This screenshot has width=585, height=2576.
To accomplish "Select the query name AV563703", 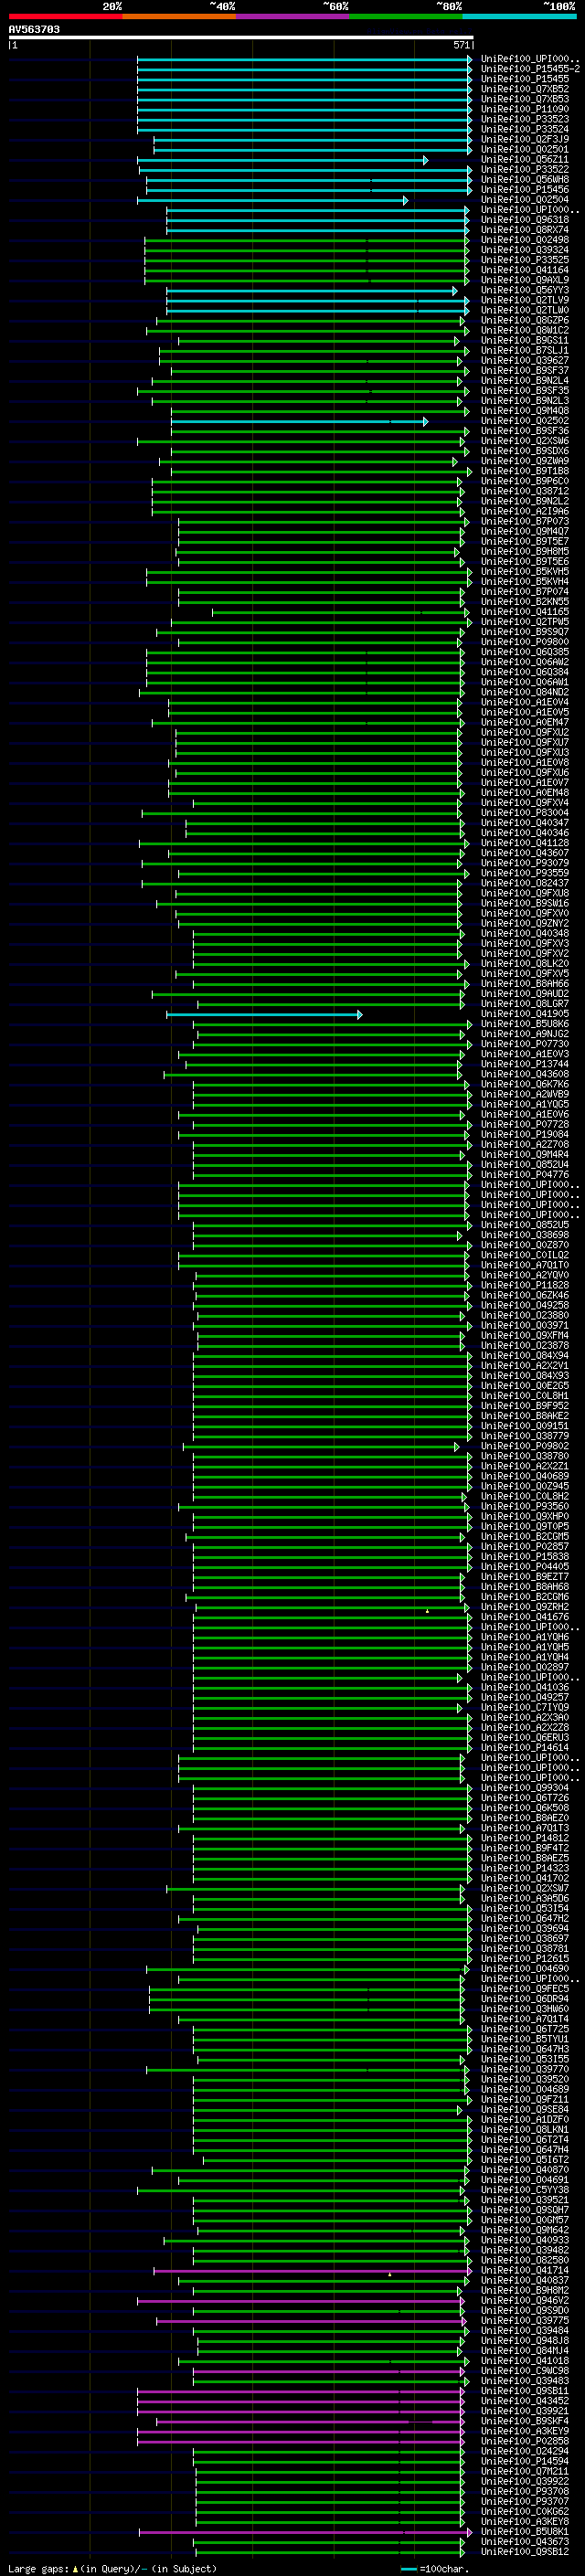I will pos(34,29).
